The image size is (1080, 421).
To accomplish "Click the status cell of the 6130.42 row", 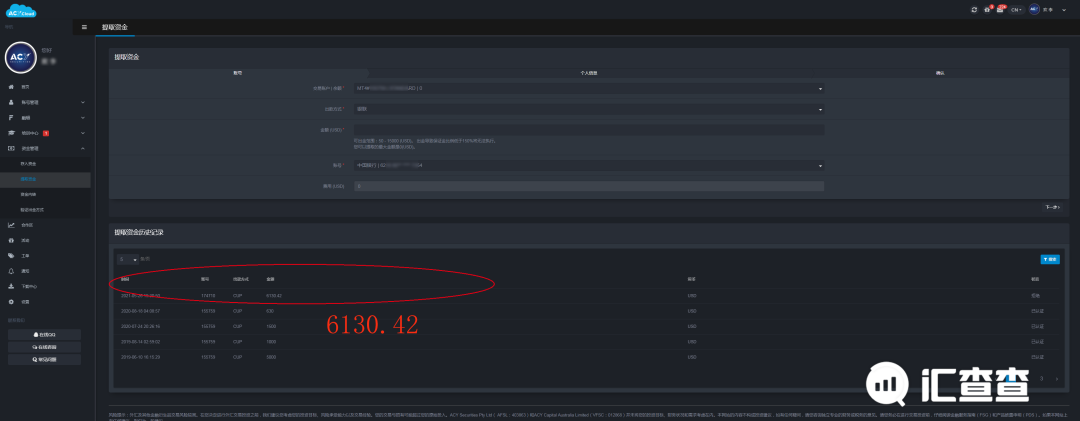I will tap(1035, 296).
